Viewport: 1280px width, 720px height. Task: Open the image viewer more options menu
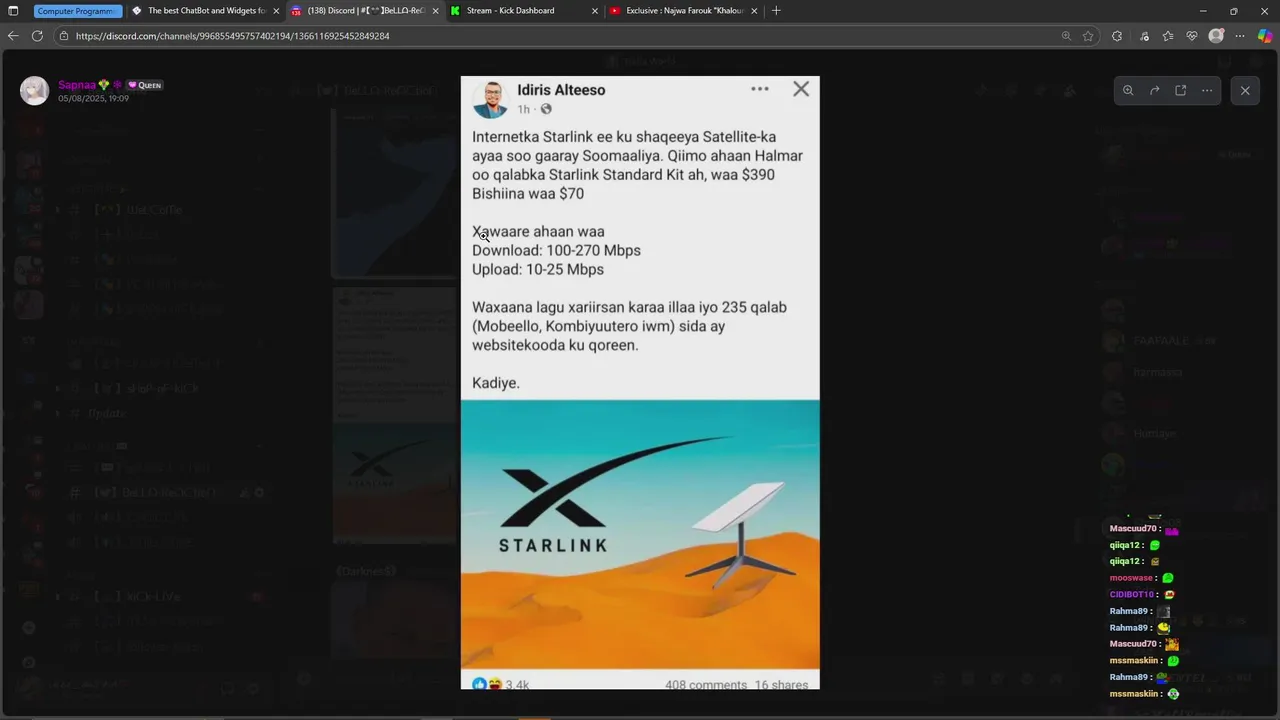1207,90
